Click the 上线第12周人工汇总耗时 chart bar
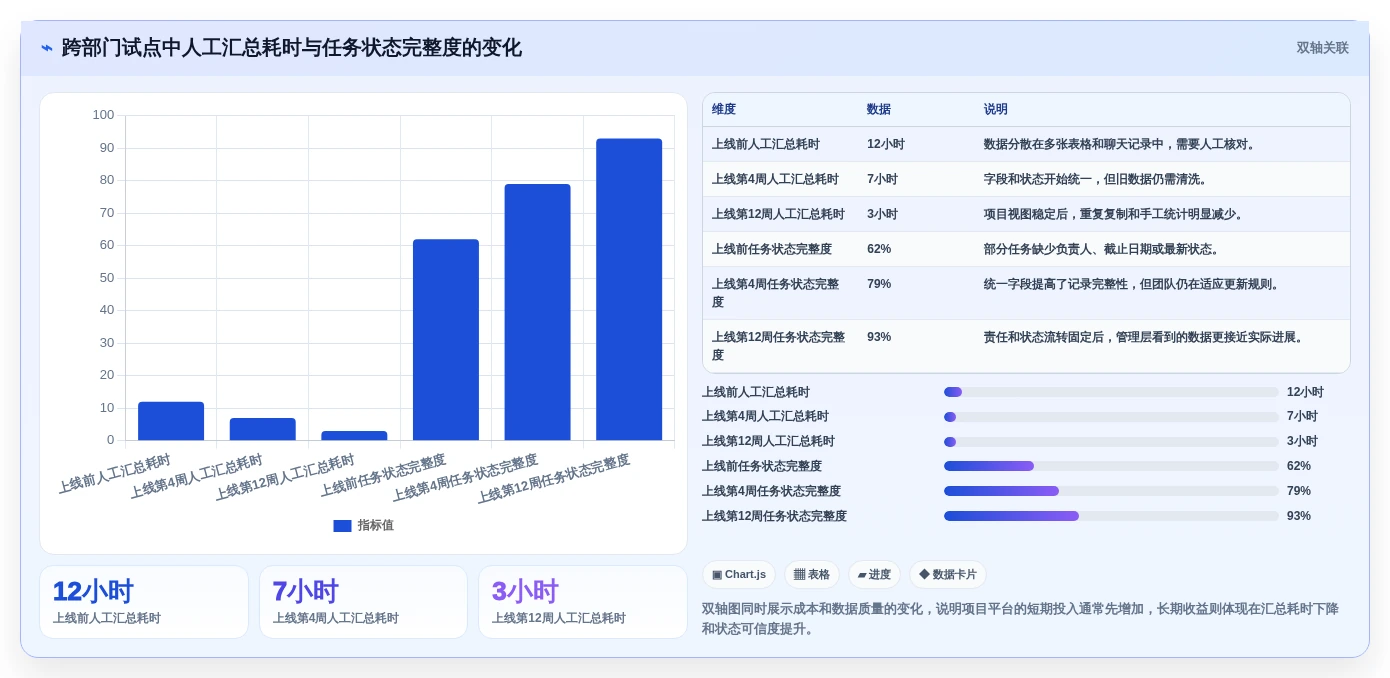Screen dimensions: 1390x678 tap(354, 436)
